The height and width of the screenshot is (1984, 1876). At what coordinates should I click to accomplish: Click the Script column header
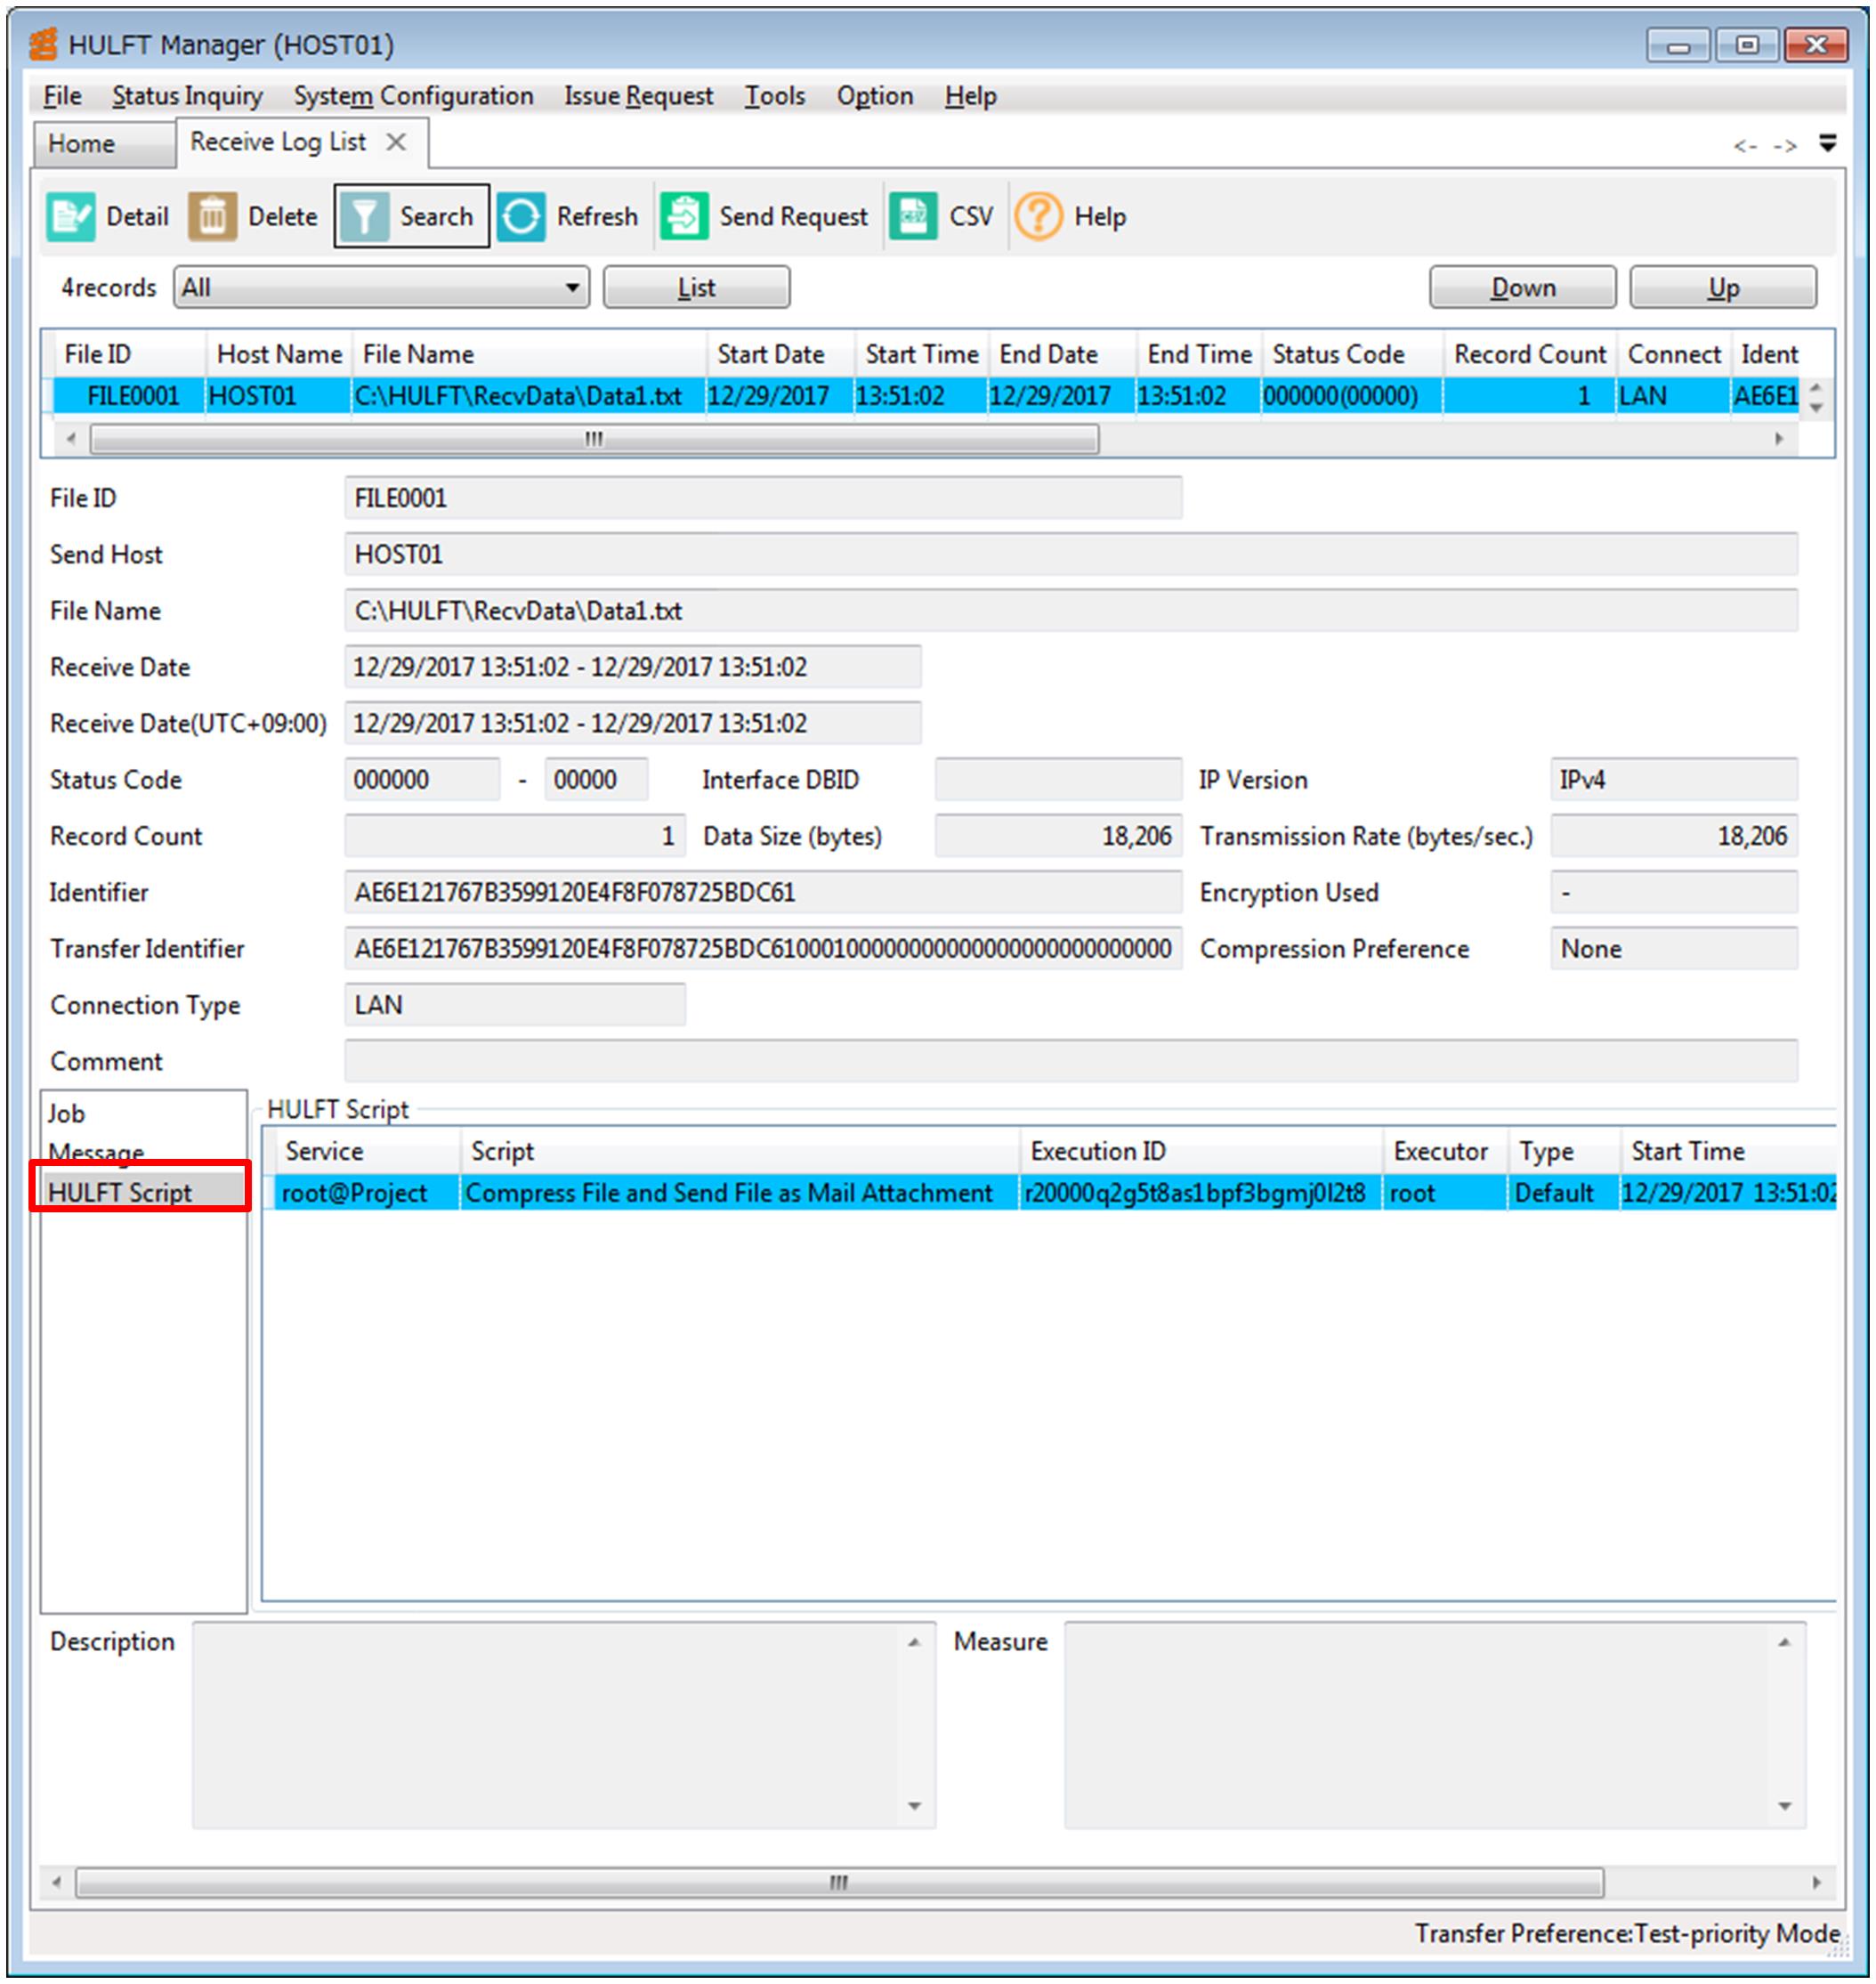[x=740, y=1151]
